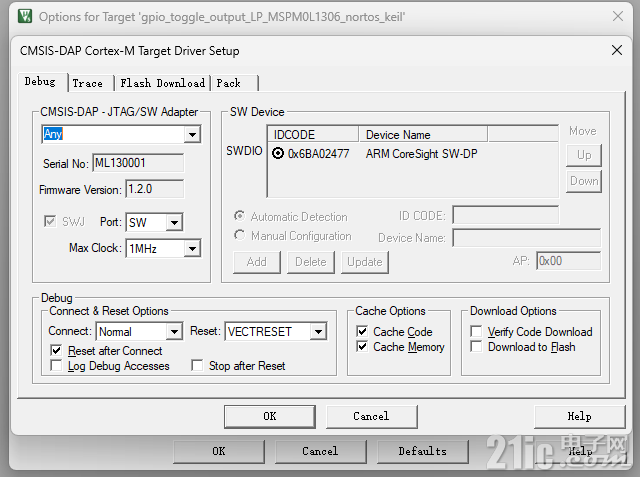Click the IDCODE column header
Viewport: 640px width, 477px height.
coord(313,135)
